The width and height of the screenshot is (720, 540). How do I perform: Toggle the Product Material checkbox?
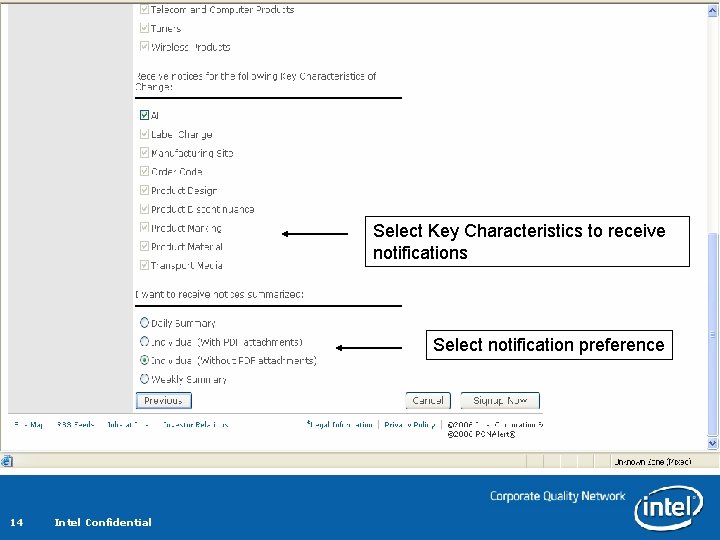coord(144,247)
